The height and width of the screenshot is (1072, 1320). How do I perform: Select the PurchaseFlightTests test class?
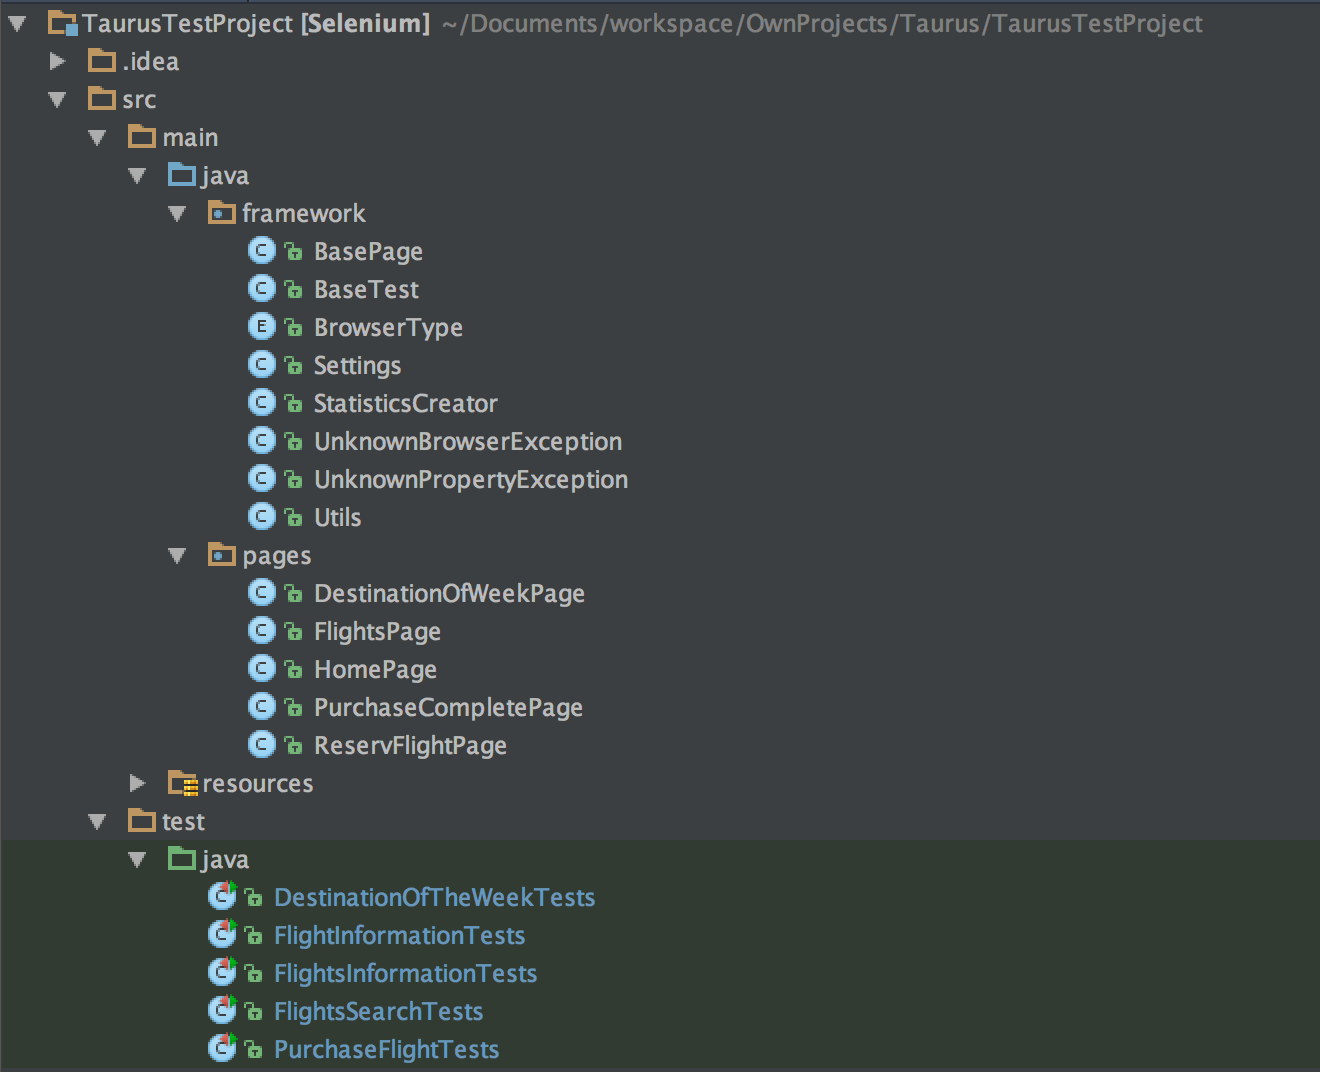pos(387,1050)
